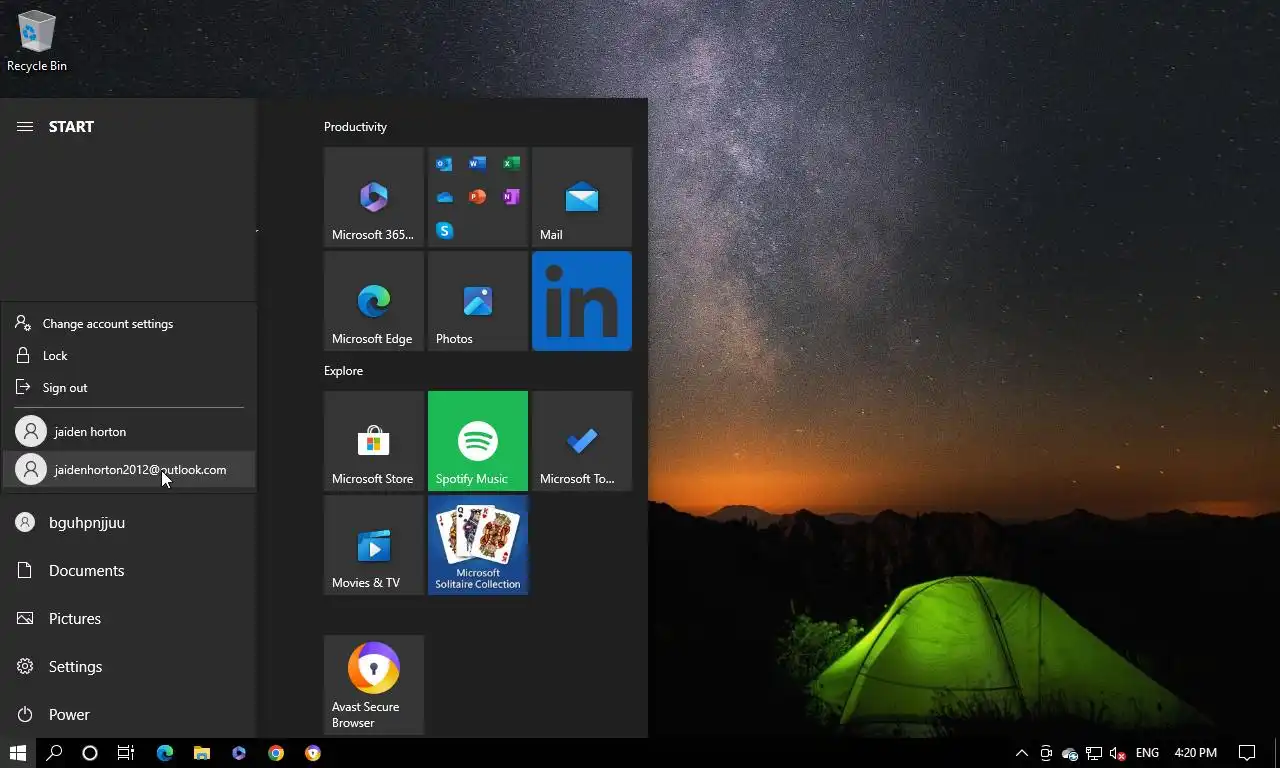This screenshot has width=1280, height=768.
Task: Open File Explorer from the taskbar
Action: [202, 753]
